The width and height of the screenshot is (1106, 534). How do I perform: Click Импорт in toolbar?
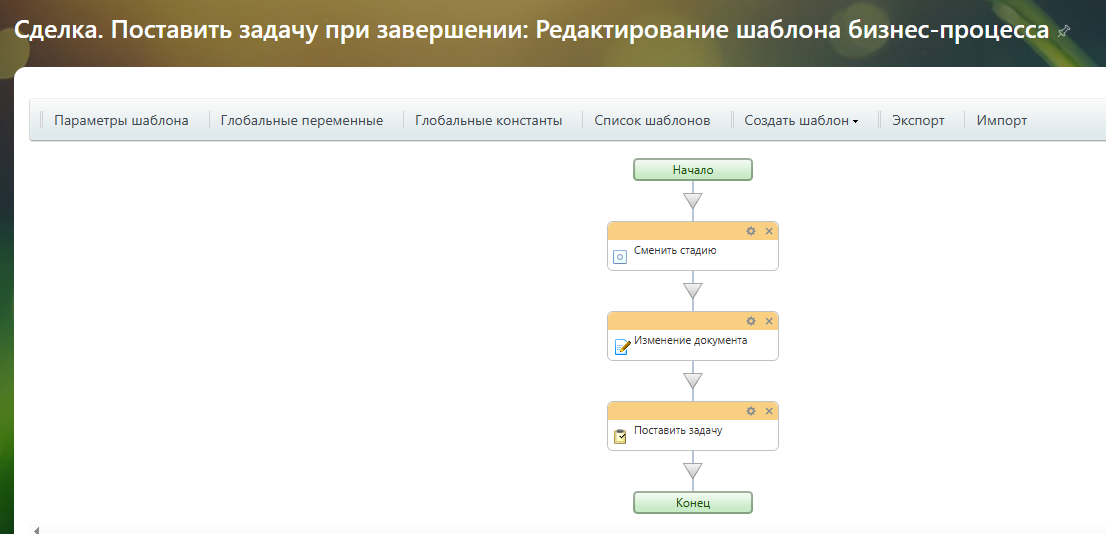pos(1002,121)
